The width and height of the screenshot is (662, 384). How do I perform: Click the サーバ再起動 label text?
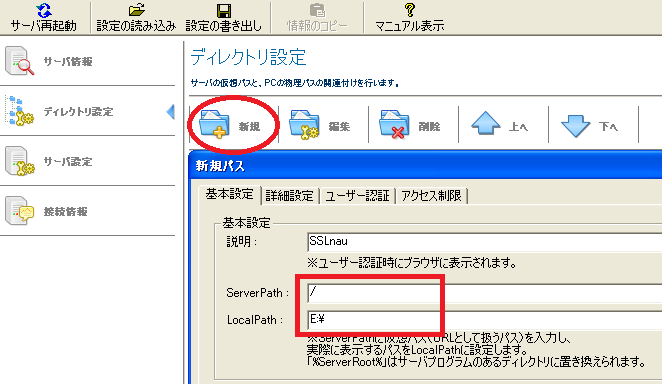(43, 26)
